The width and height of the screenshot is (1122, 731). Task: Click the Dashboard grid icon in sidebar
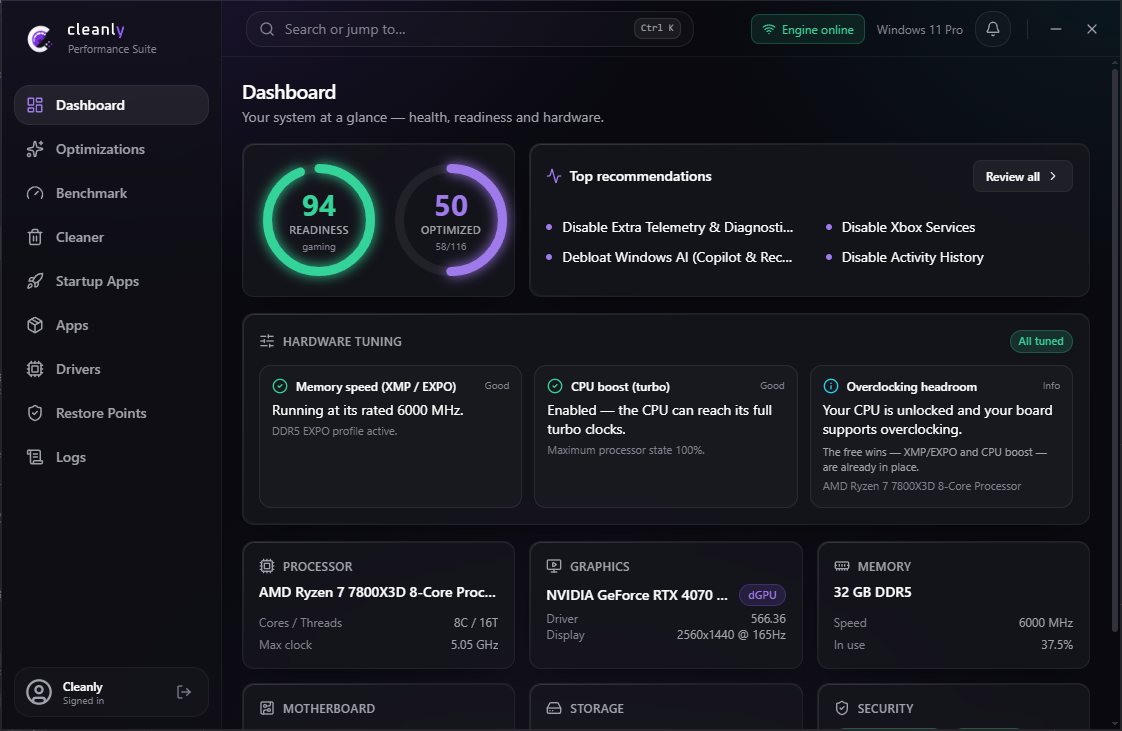(x=35, y=105)
